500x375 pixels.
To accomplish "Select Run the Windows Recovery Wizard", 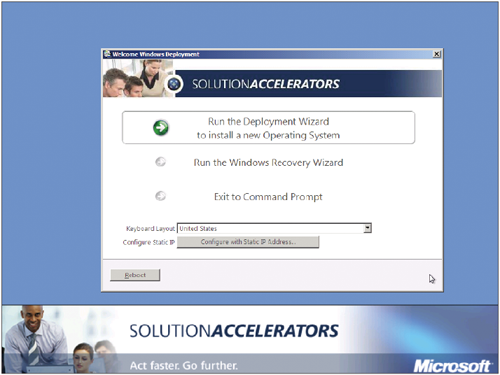I will (x=268, y=163).
